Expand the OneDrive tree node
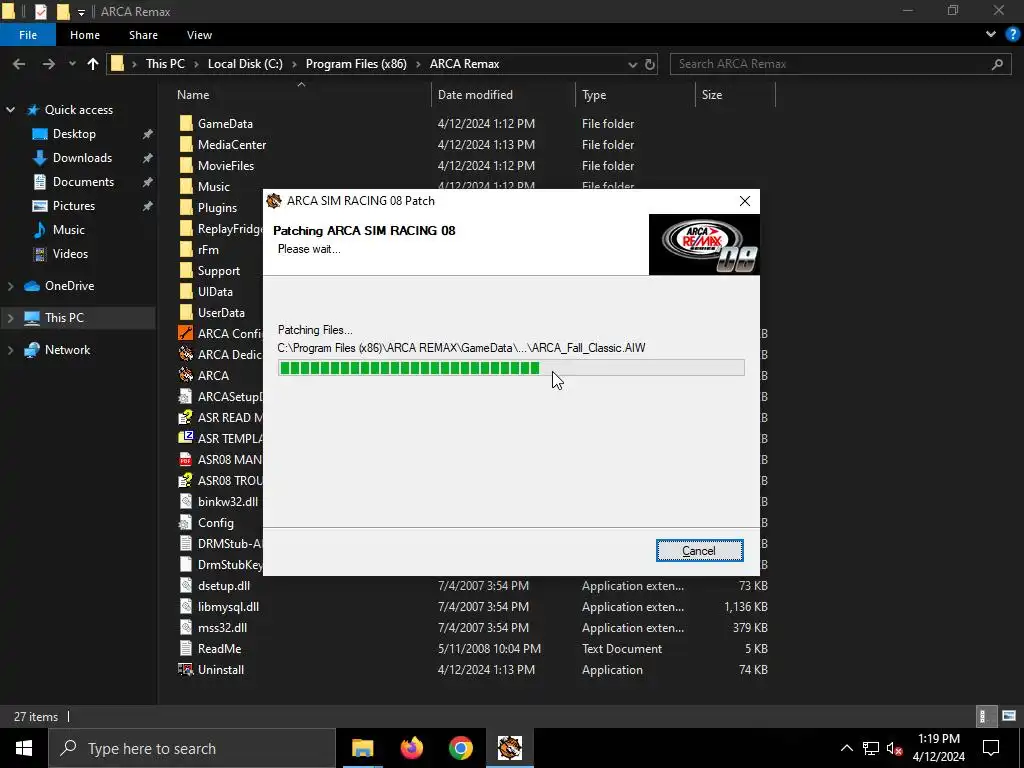 (x=10, y=286)
